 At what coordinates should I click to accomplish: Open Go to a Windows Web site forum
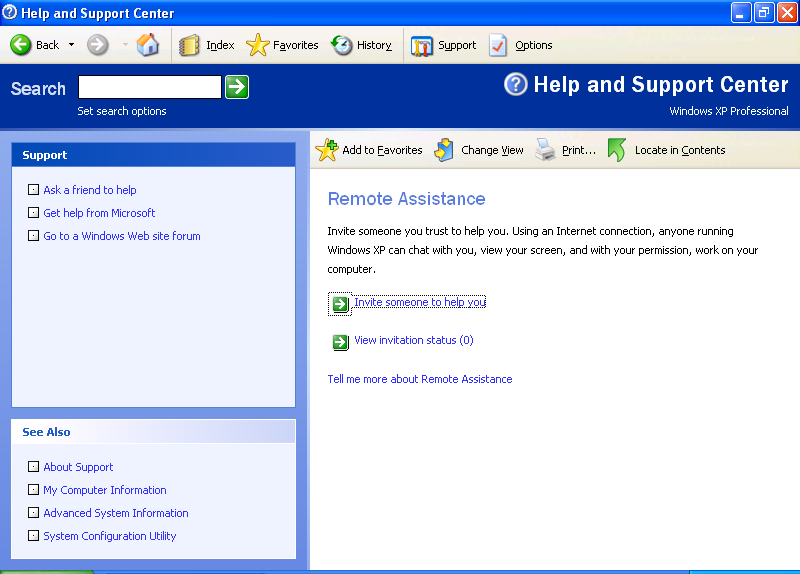tap(122, 236)
